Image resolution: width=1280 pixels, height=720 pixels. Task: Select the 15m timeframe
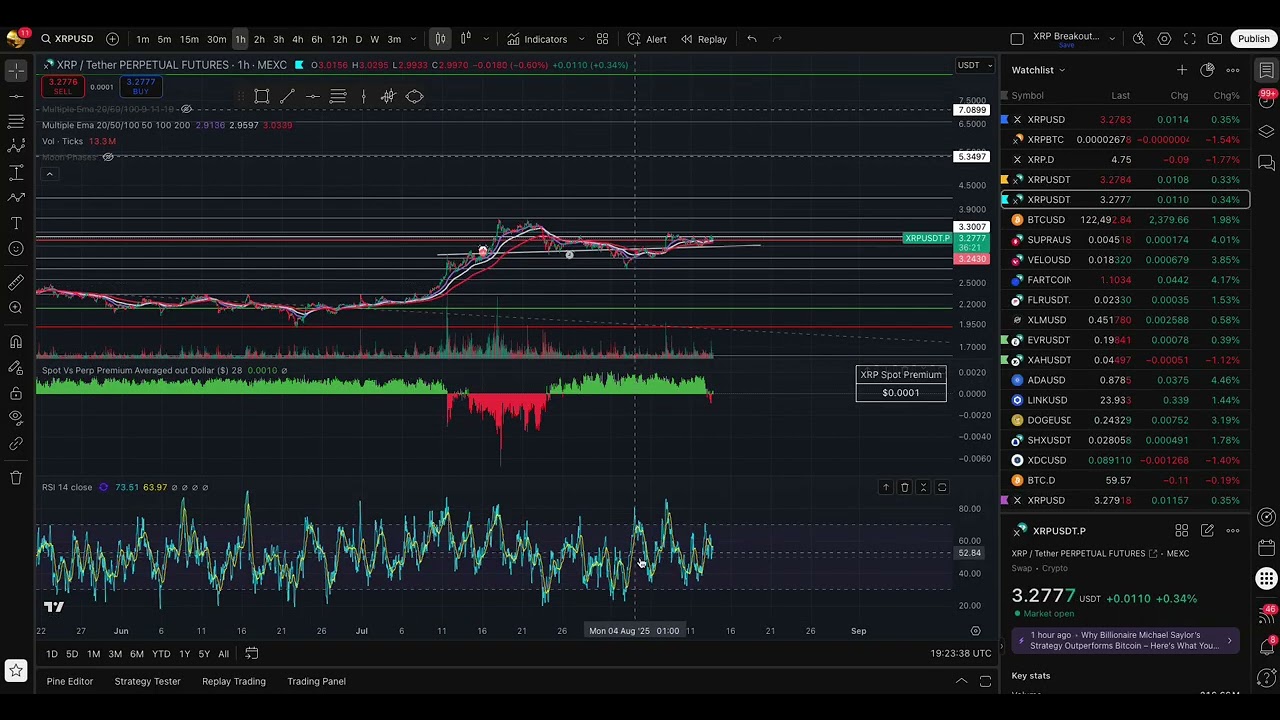click(189, 39)
